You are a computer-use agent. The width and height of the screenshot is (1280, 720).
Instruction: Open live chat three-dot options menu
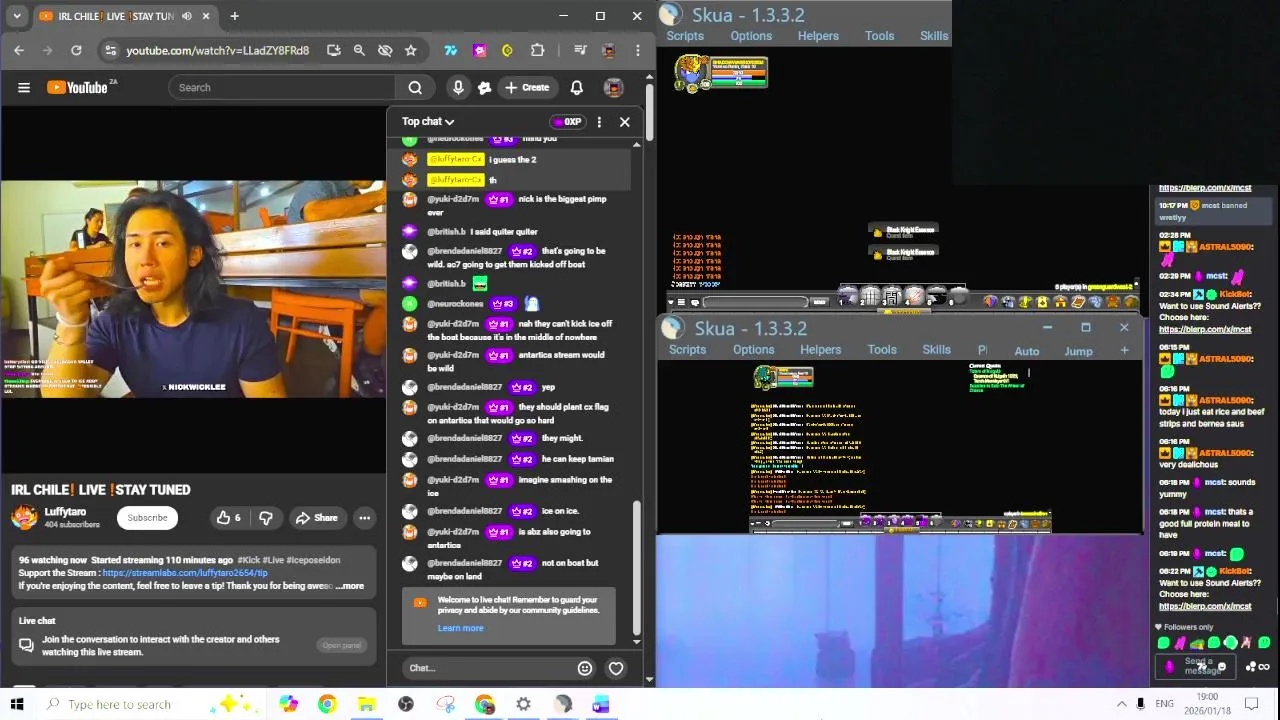point(599,122)
